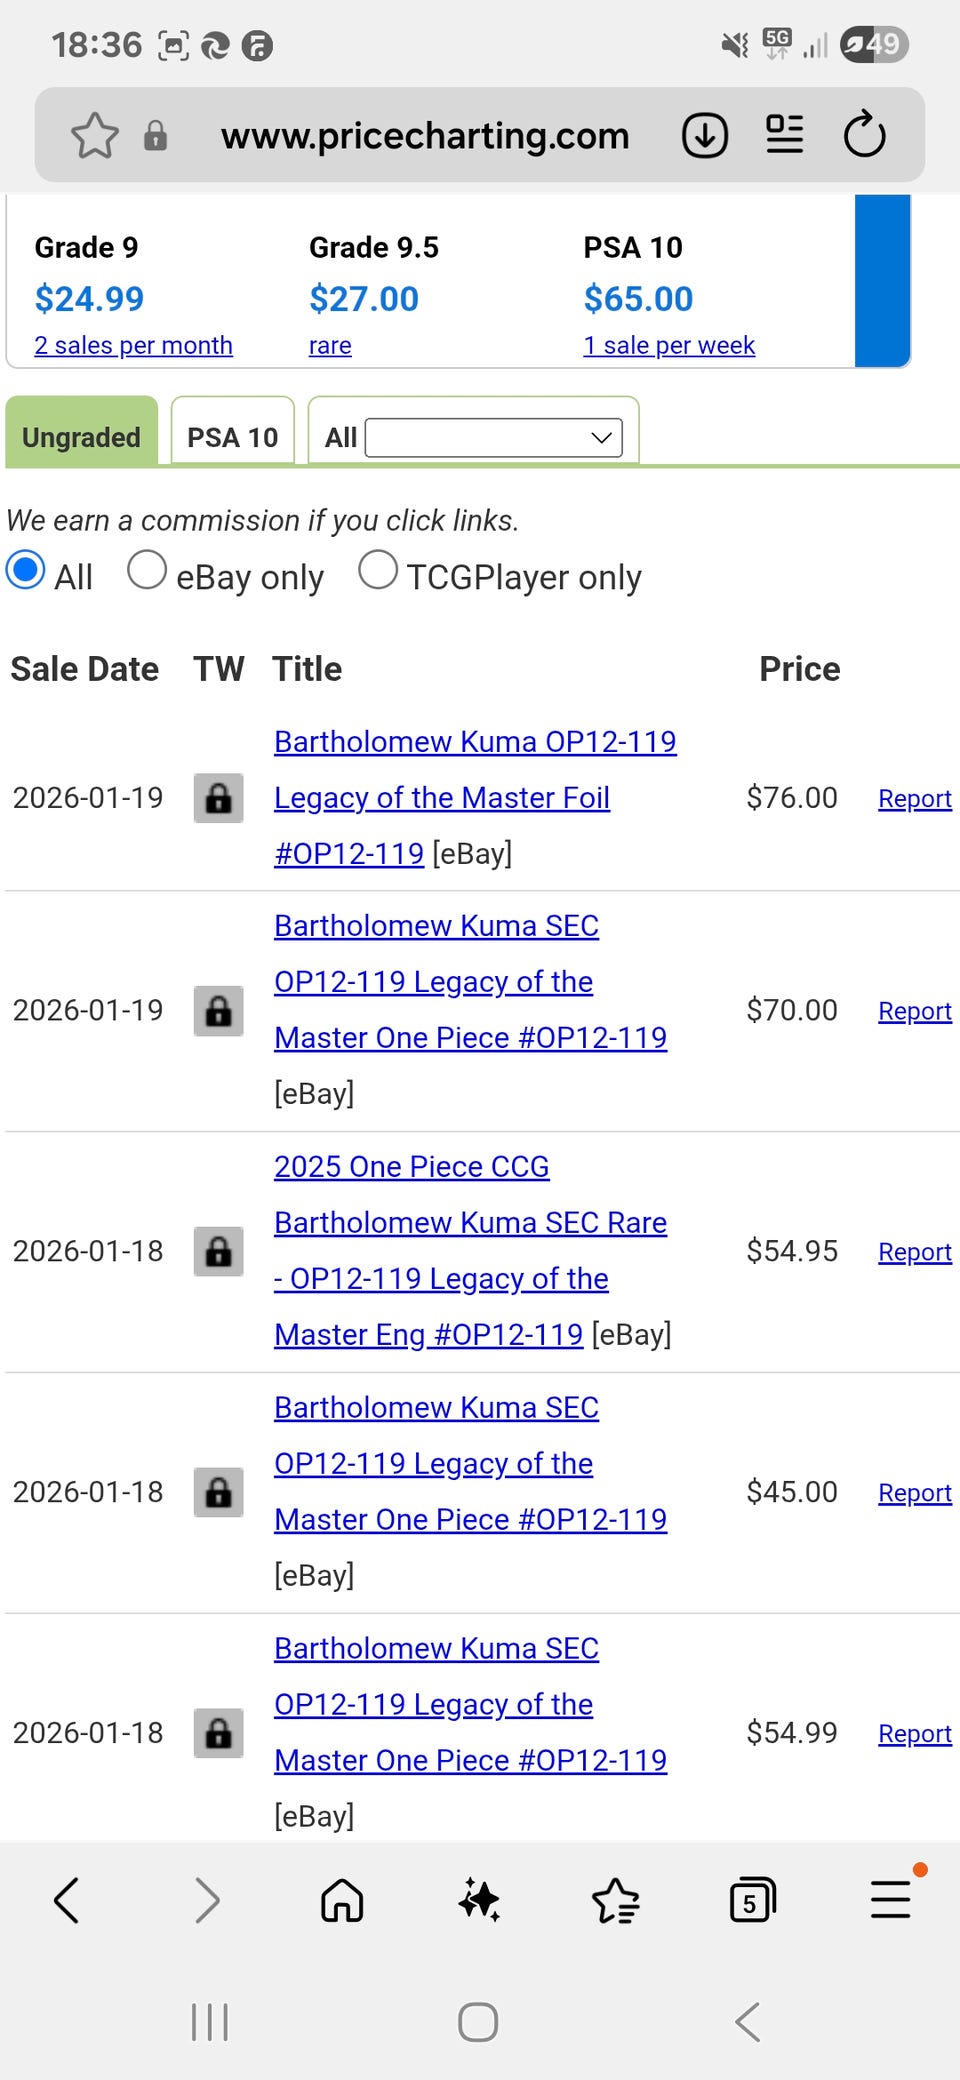Open the 2025 One Piece CCG listing
960x2080 pixels.
pyautogui.click(x=411, y=1167)
